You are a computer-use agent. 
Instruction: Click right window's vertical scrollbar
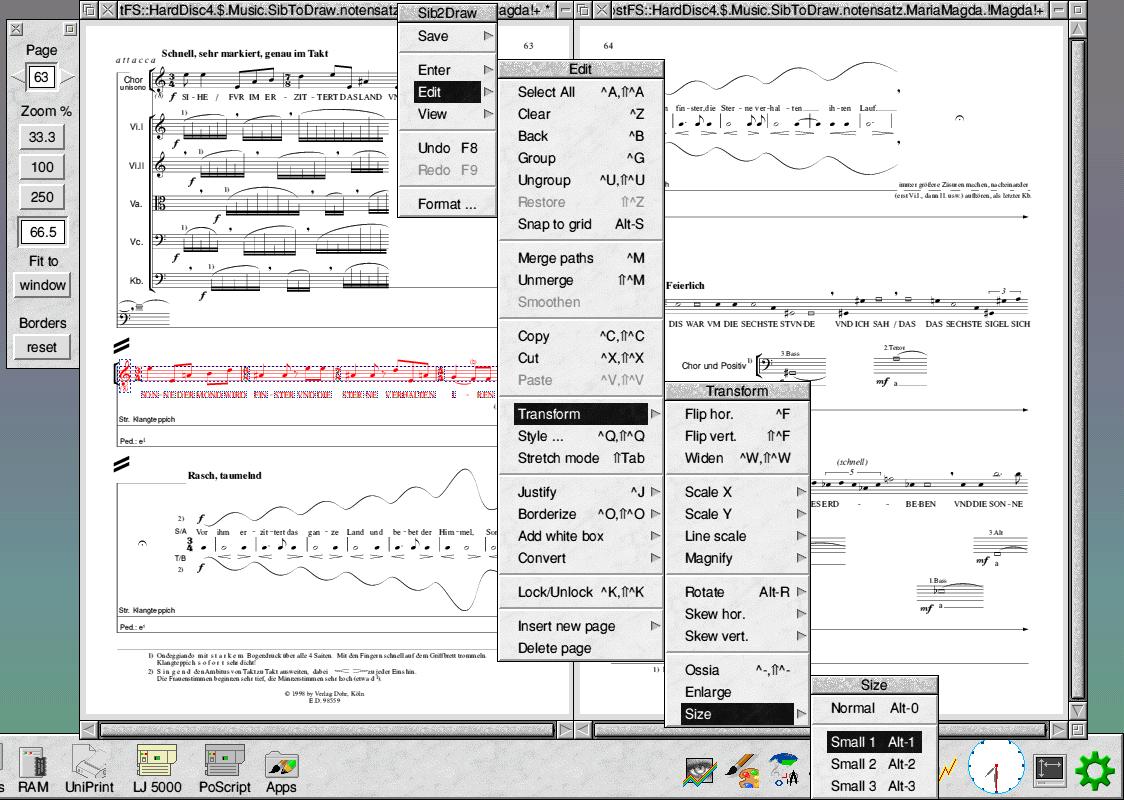pos(1077,369)
